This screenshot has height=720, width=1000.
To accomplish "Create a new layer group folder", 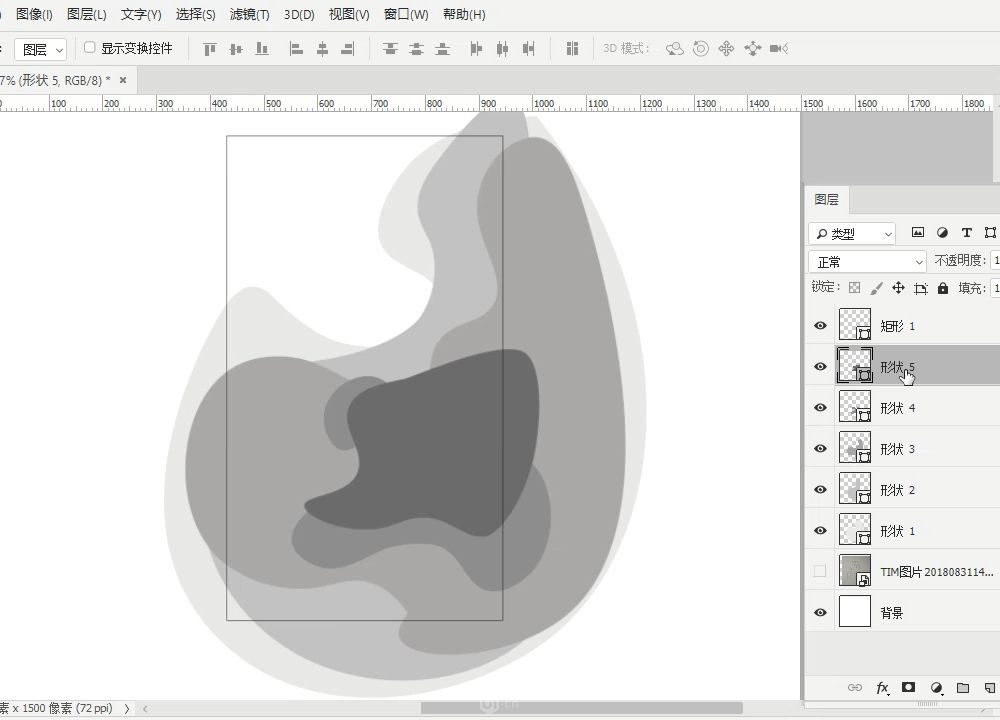I will (963, 687).
